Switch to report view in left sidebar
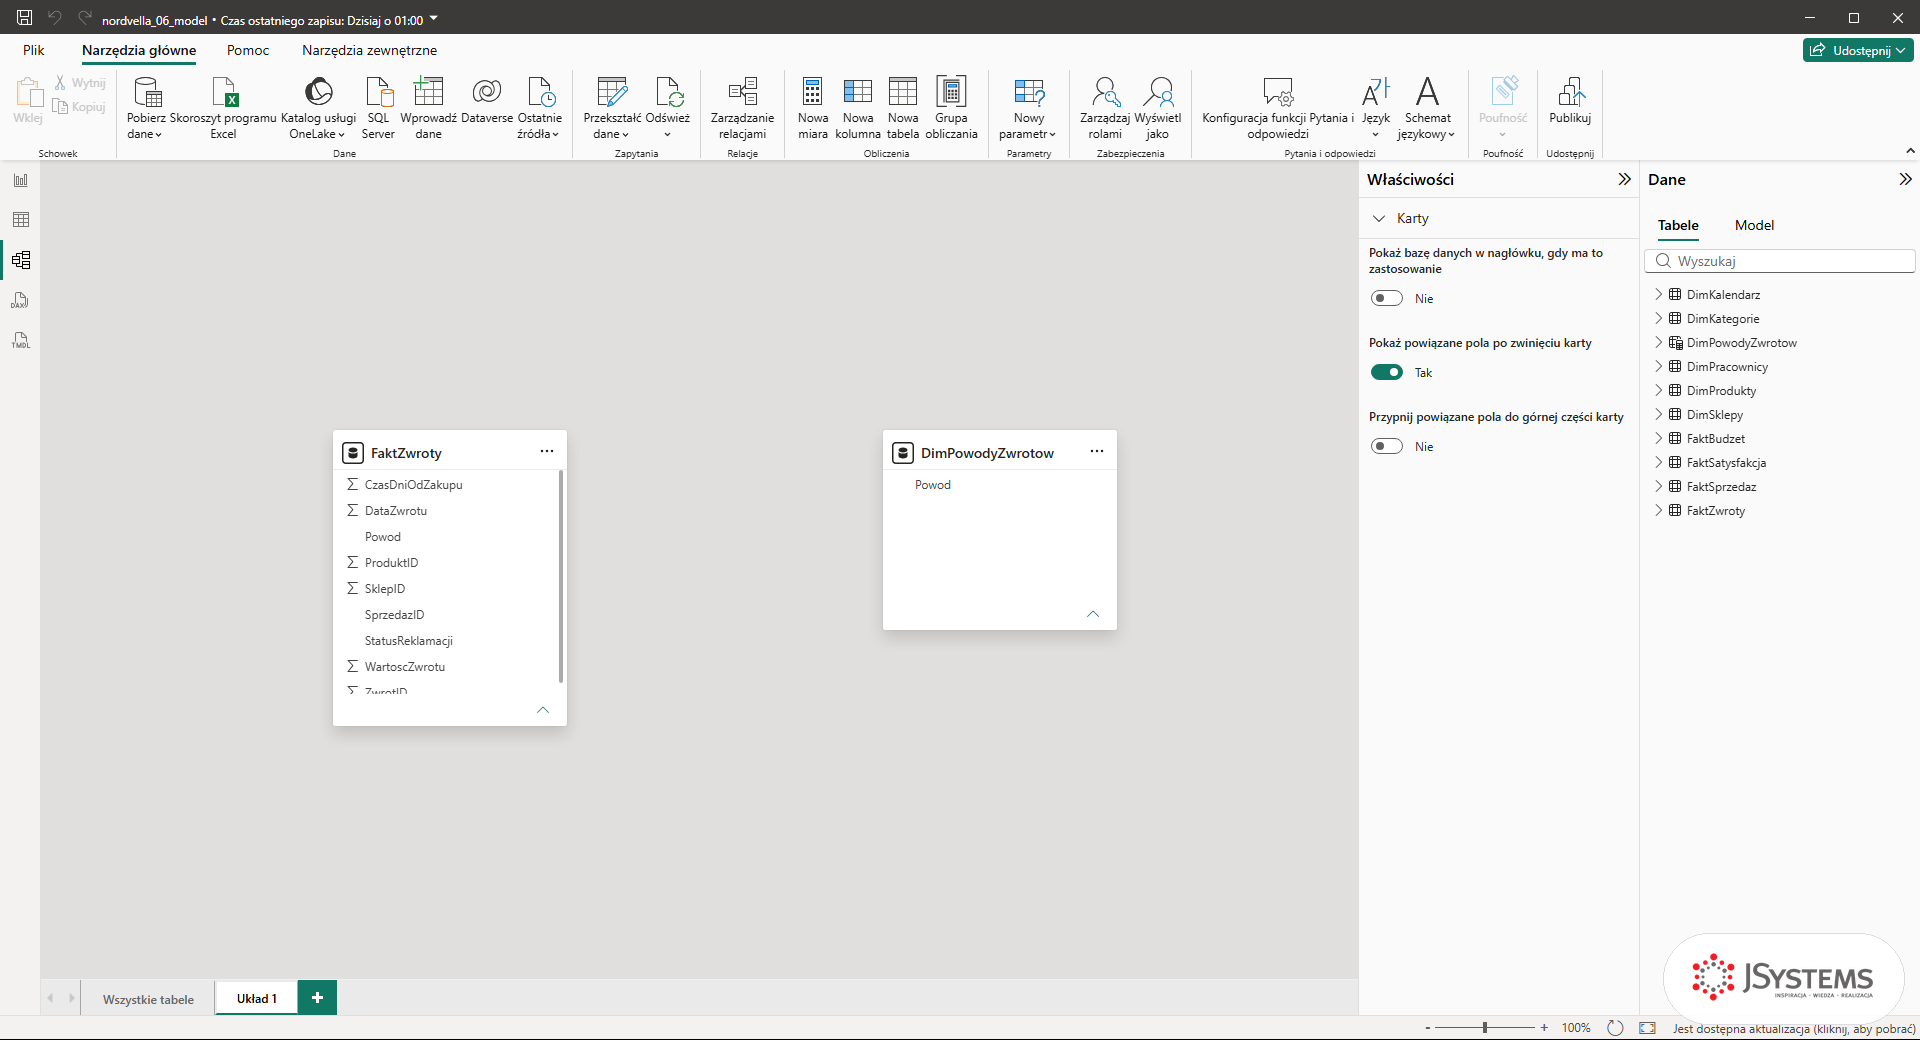 tap(21, 180)
